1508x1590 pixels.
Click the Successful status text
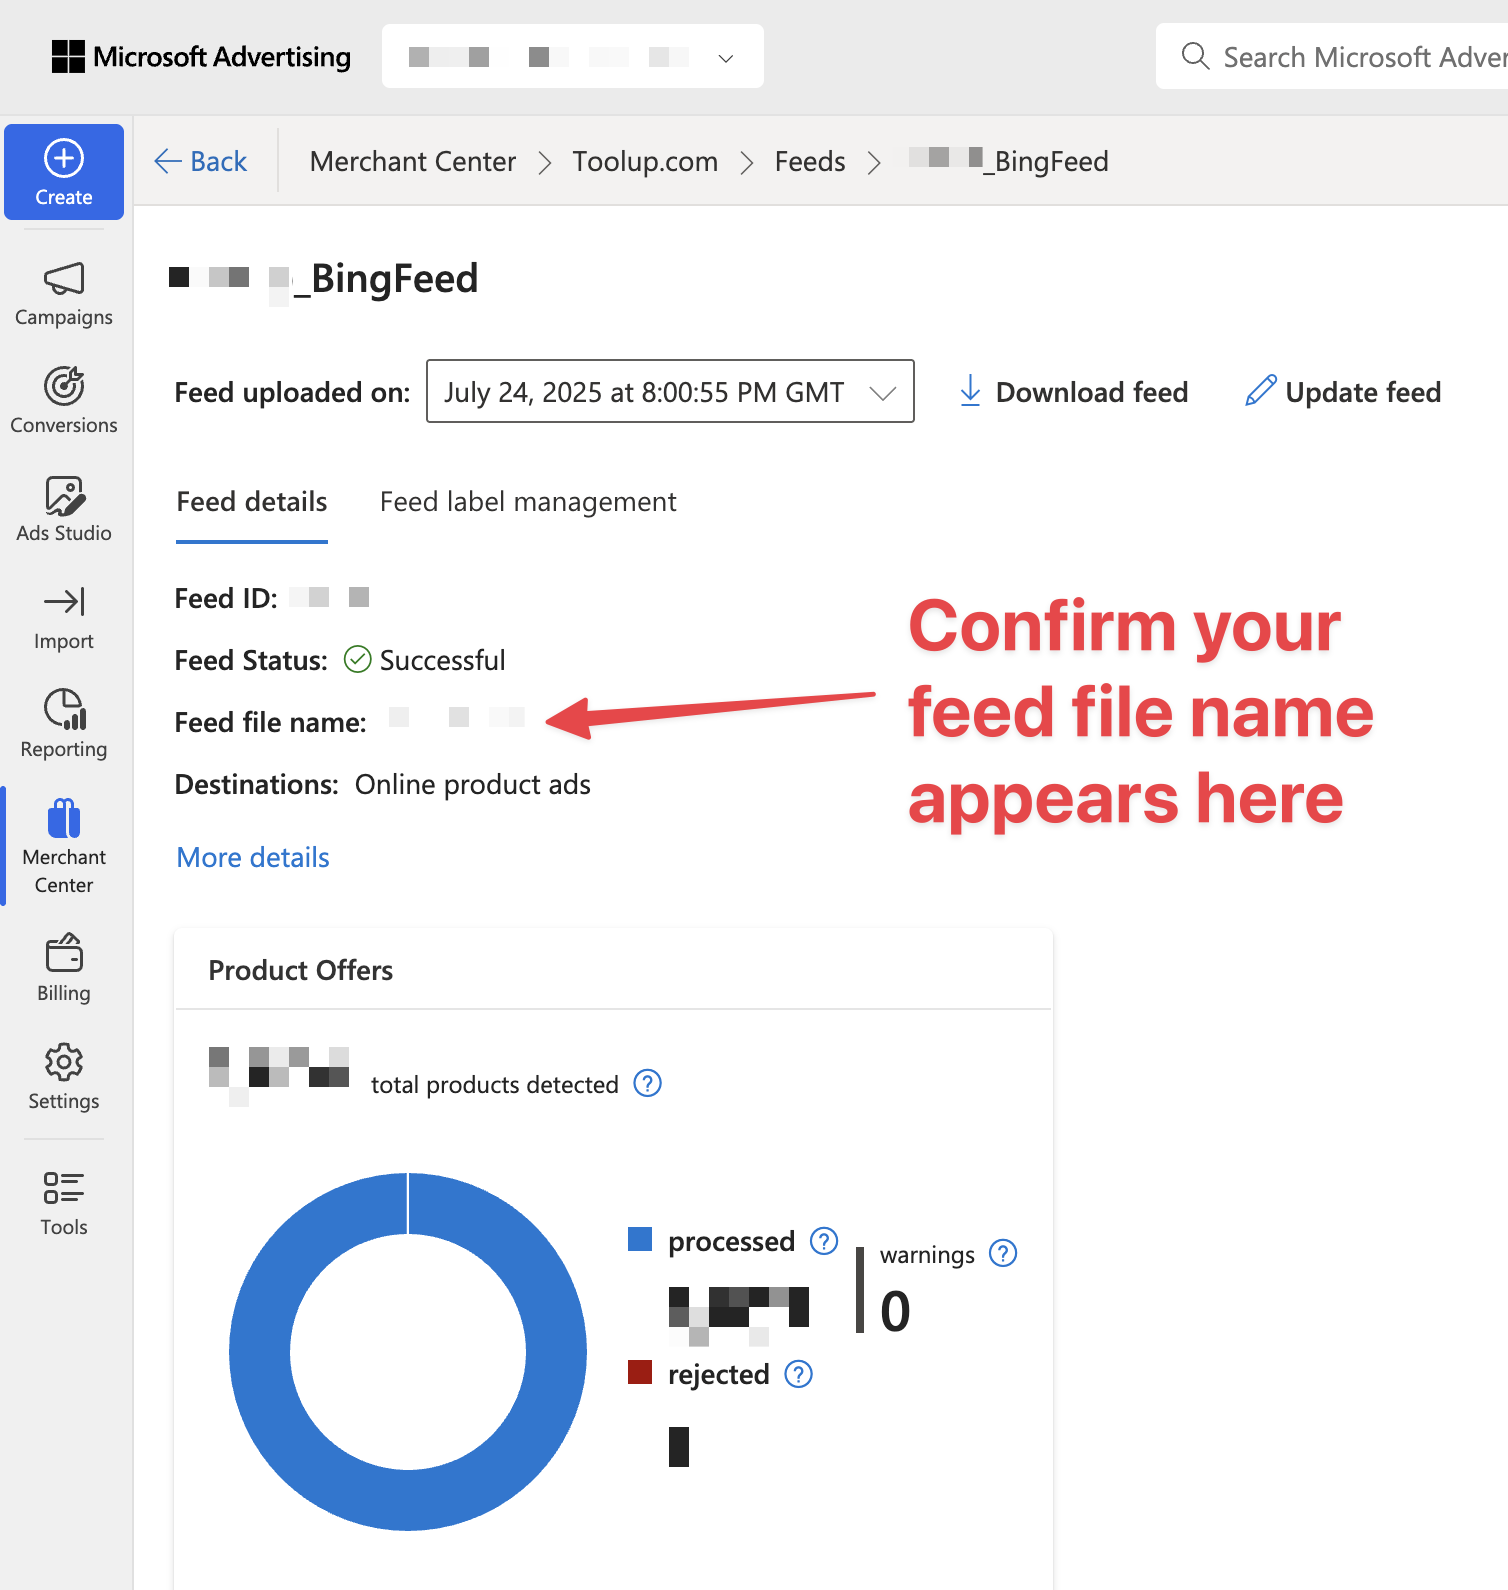pos(442,660)
